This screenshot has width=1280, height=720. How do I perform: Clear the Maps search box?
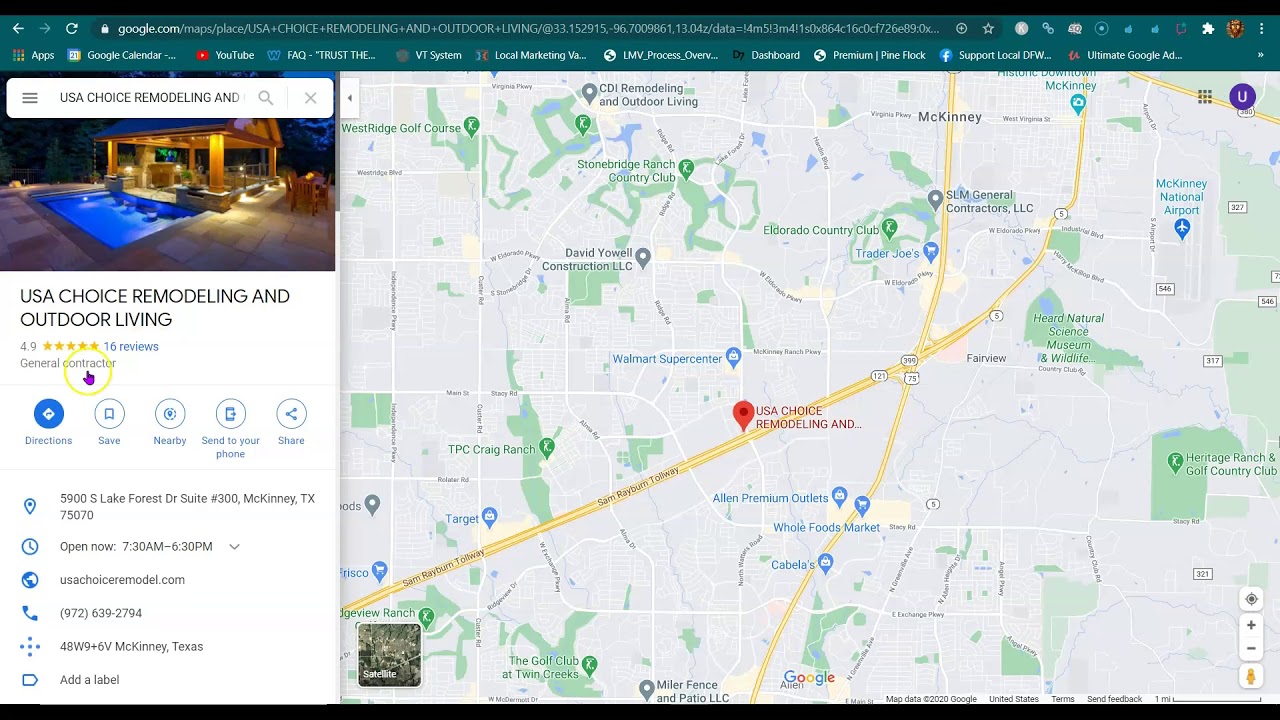(x=310, y=98)
